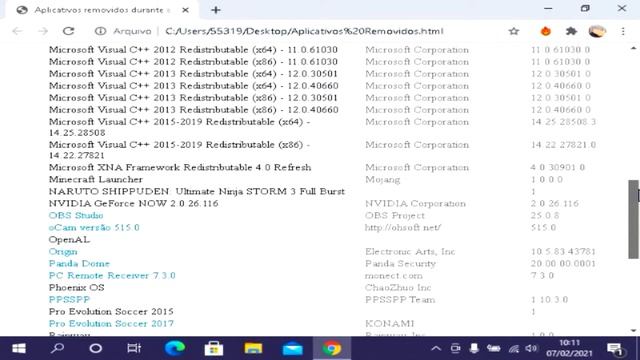
Task: Click NVIDIA GeForce NOW 2.0.26.116 text
Action: [133, 203]
